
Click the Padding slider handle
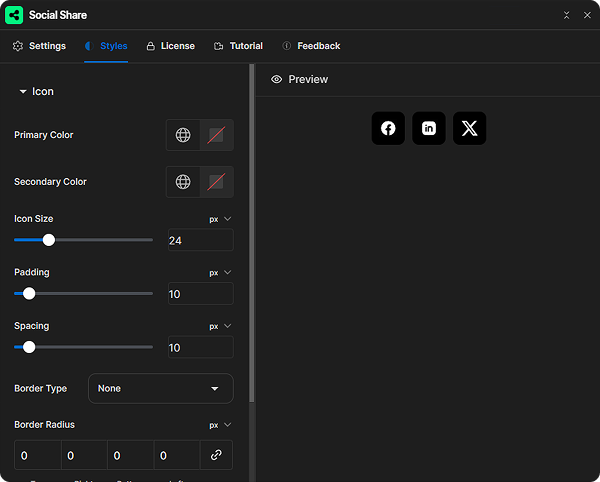point(29,293)
